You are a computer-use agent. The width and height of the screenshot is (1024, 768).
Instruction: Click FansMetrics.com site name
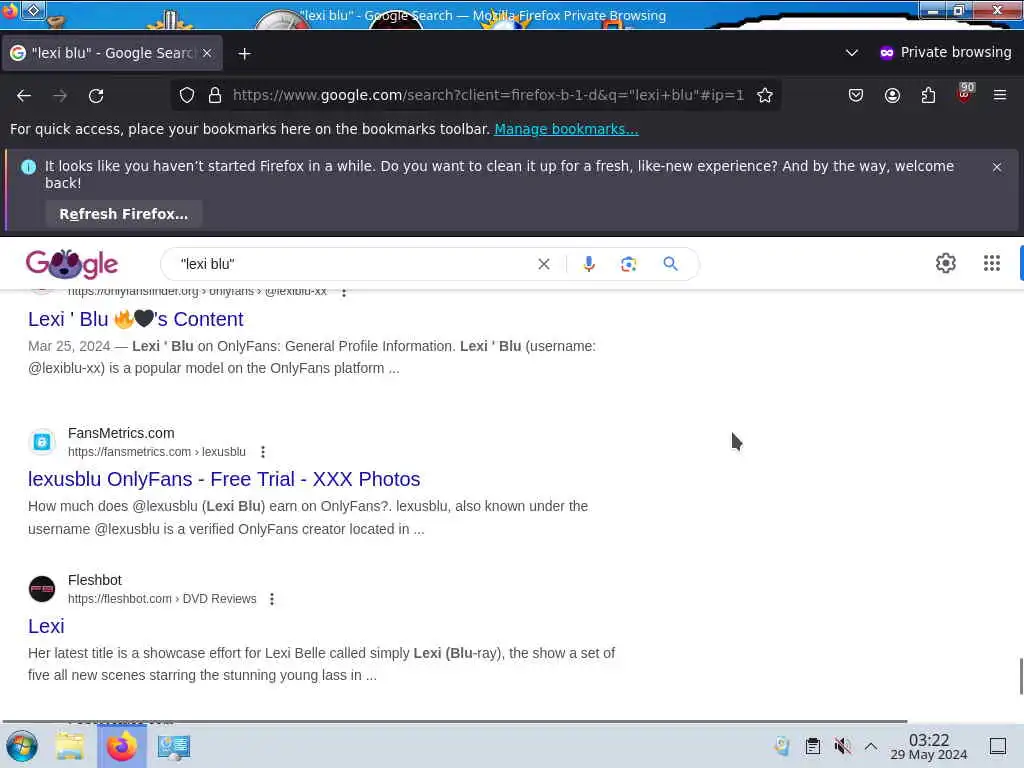point(121,433)
